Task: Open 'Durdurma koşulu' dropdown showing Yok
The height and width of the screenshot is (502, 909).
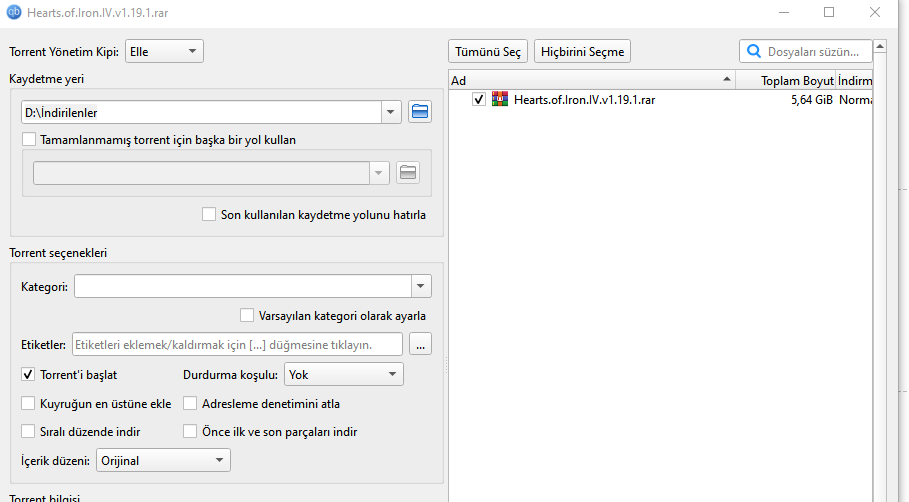Action: coord(344,374)
